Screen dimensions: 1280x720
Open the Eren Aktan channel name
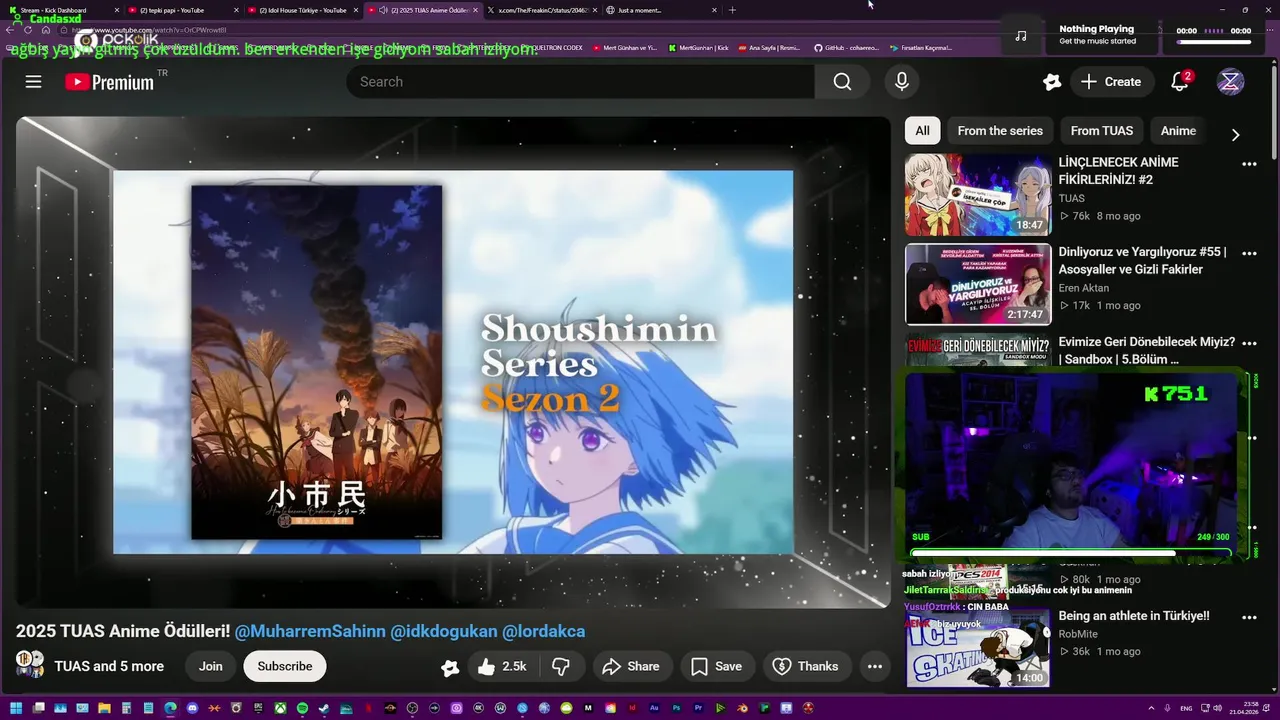[x=1084, y=288]
